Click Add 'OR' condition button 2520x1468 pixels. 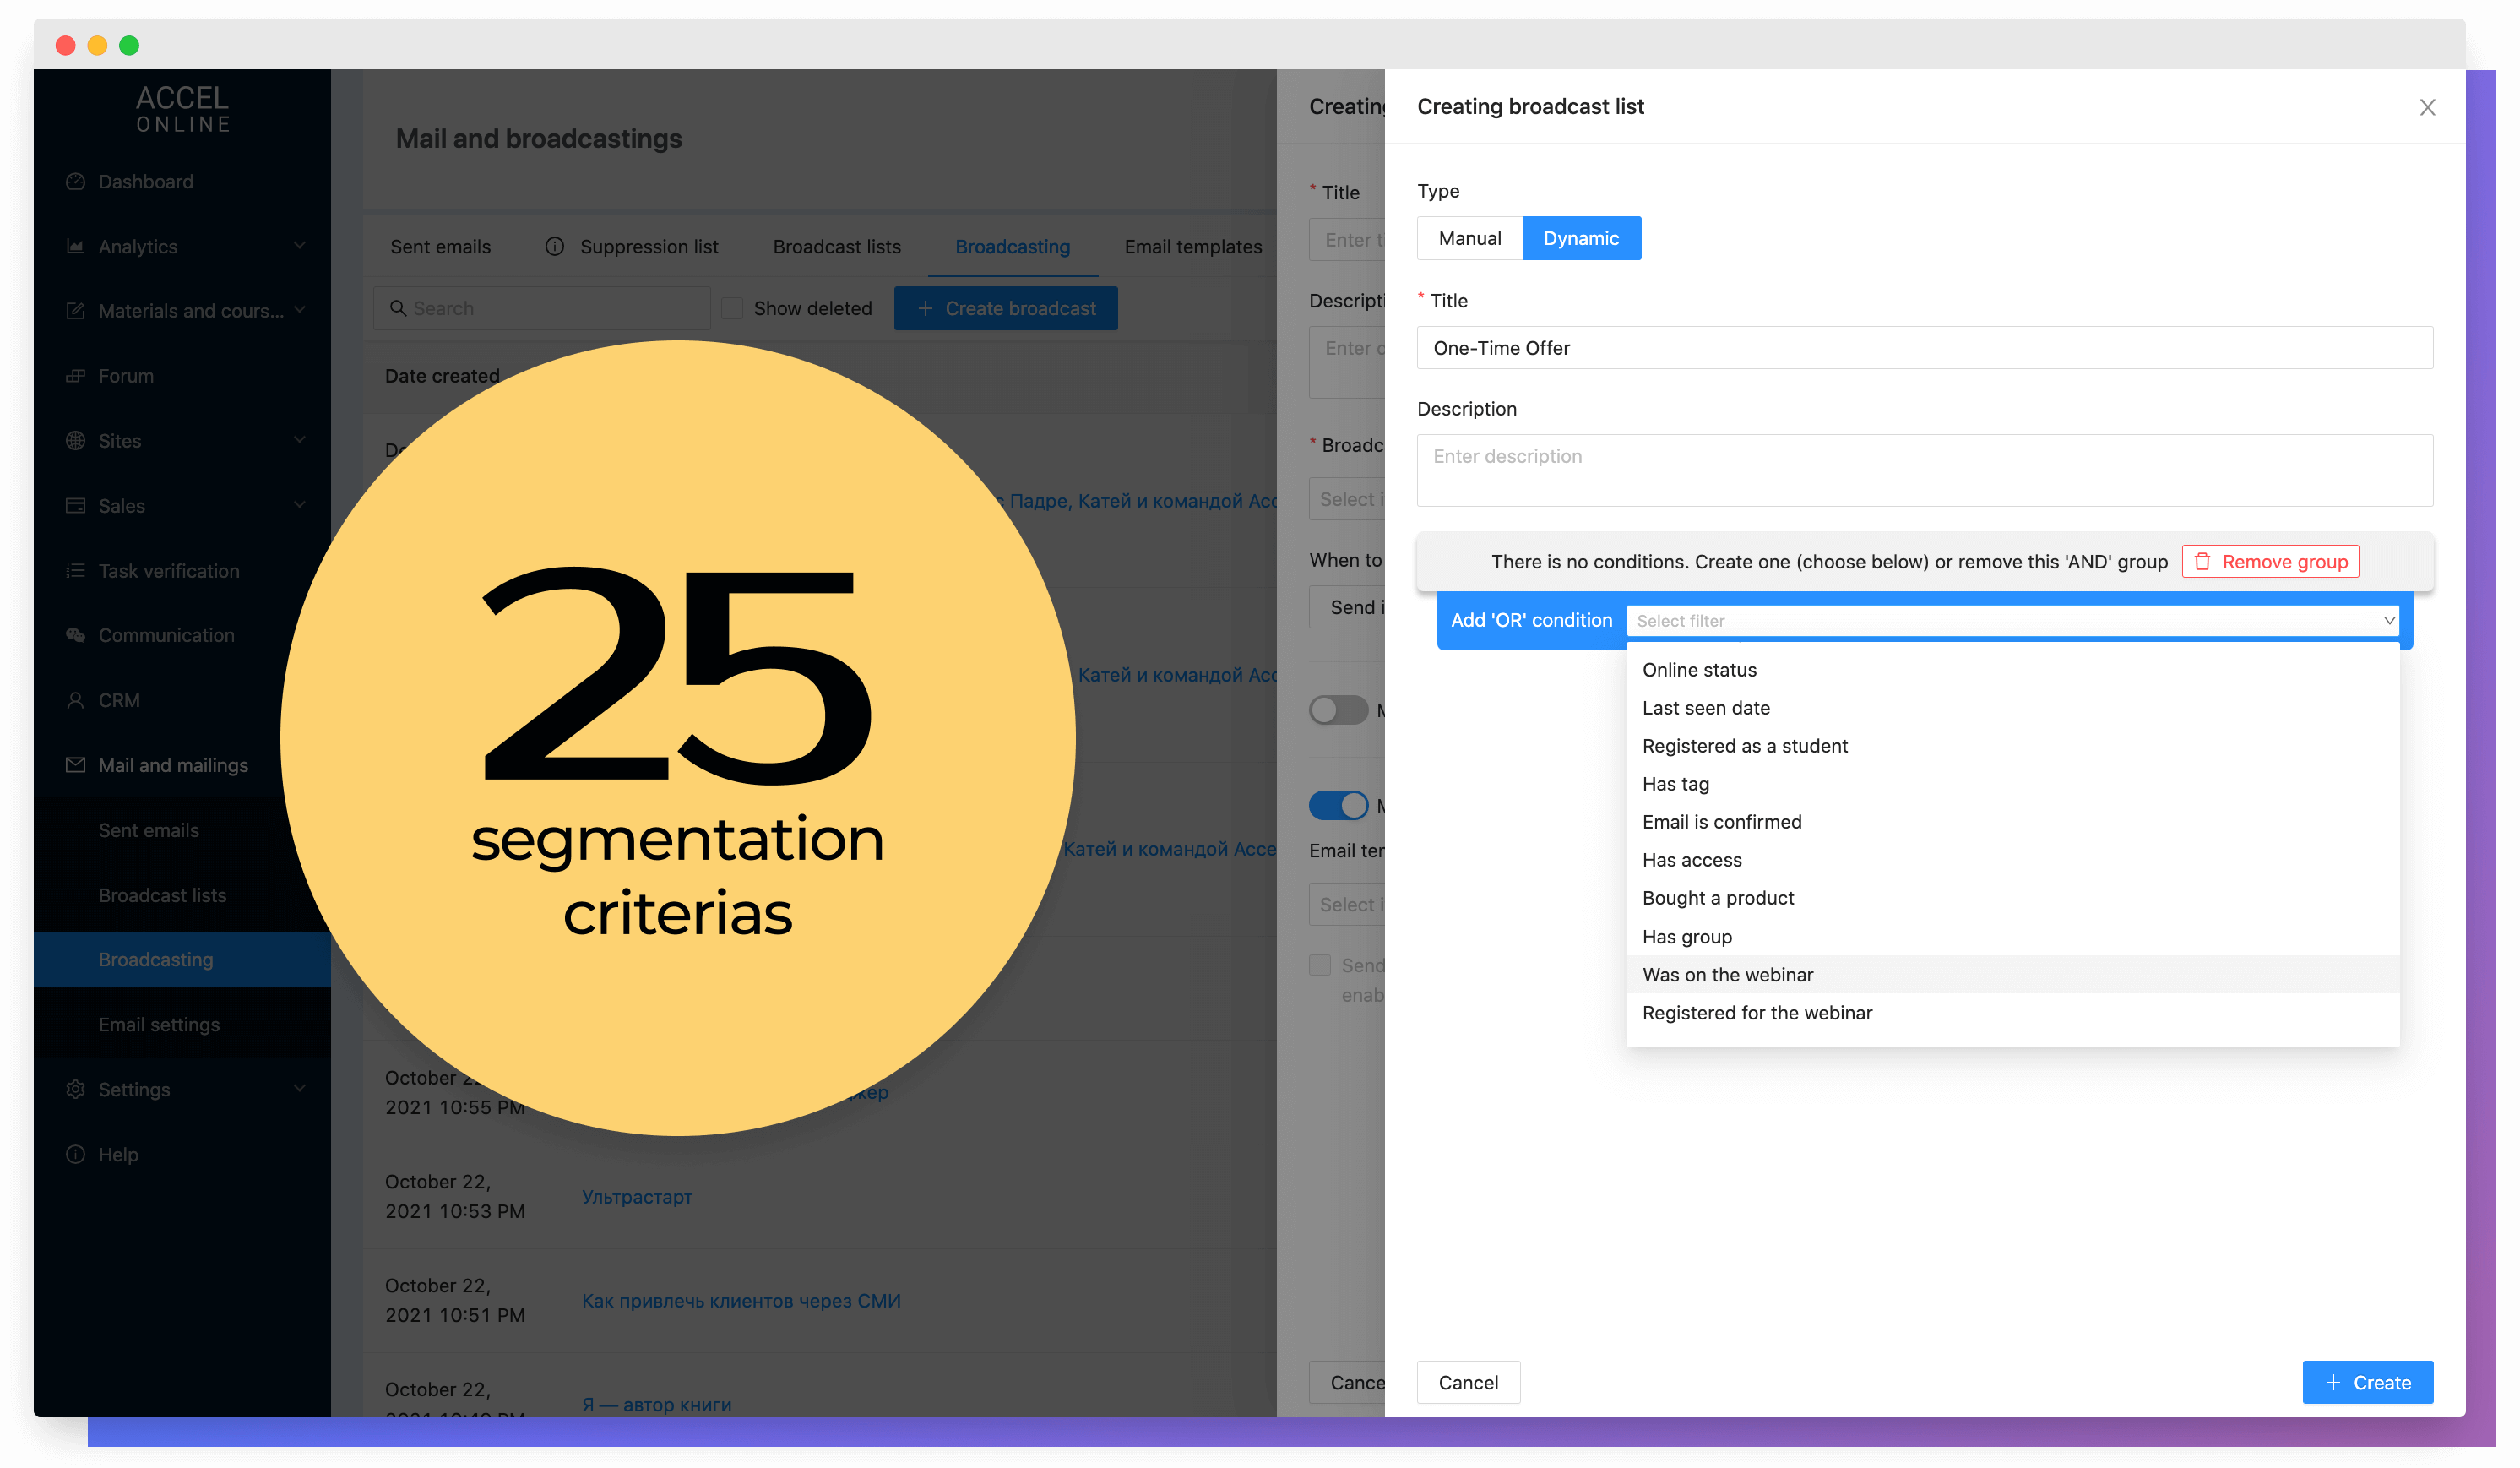pos(1531,620)
